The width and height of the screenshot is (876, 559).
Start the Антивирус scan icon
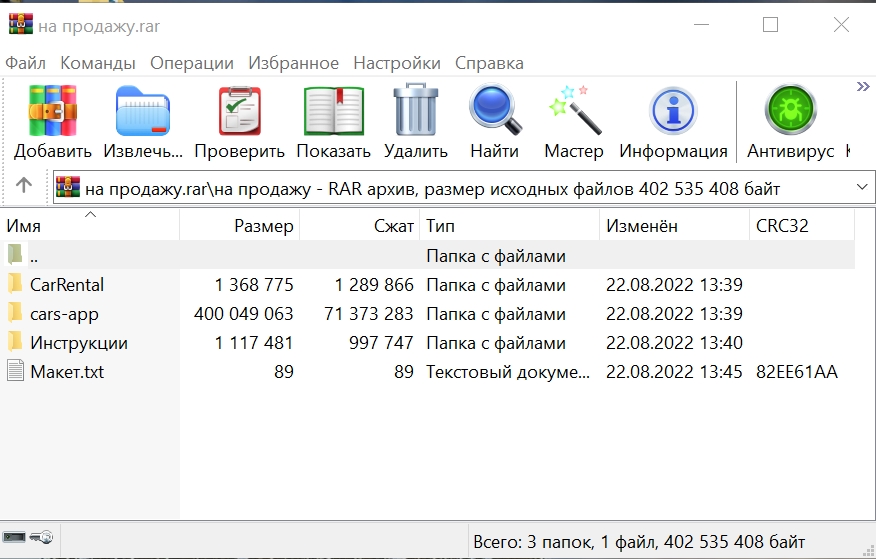[790, 112]
